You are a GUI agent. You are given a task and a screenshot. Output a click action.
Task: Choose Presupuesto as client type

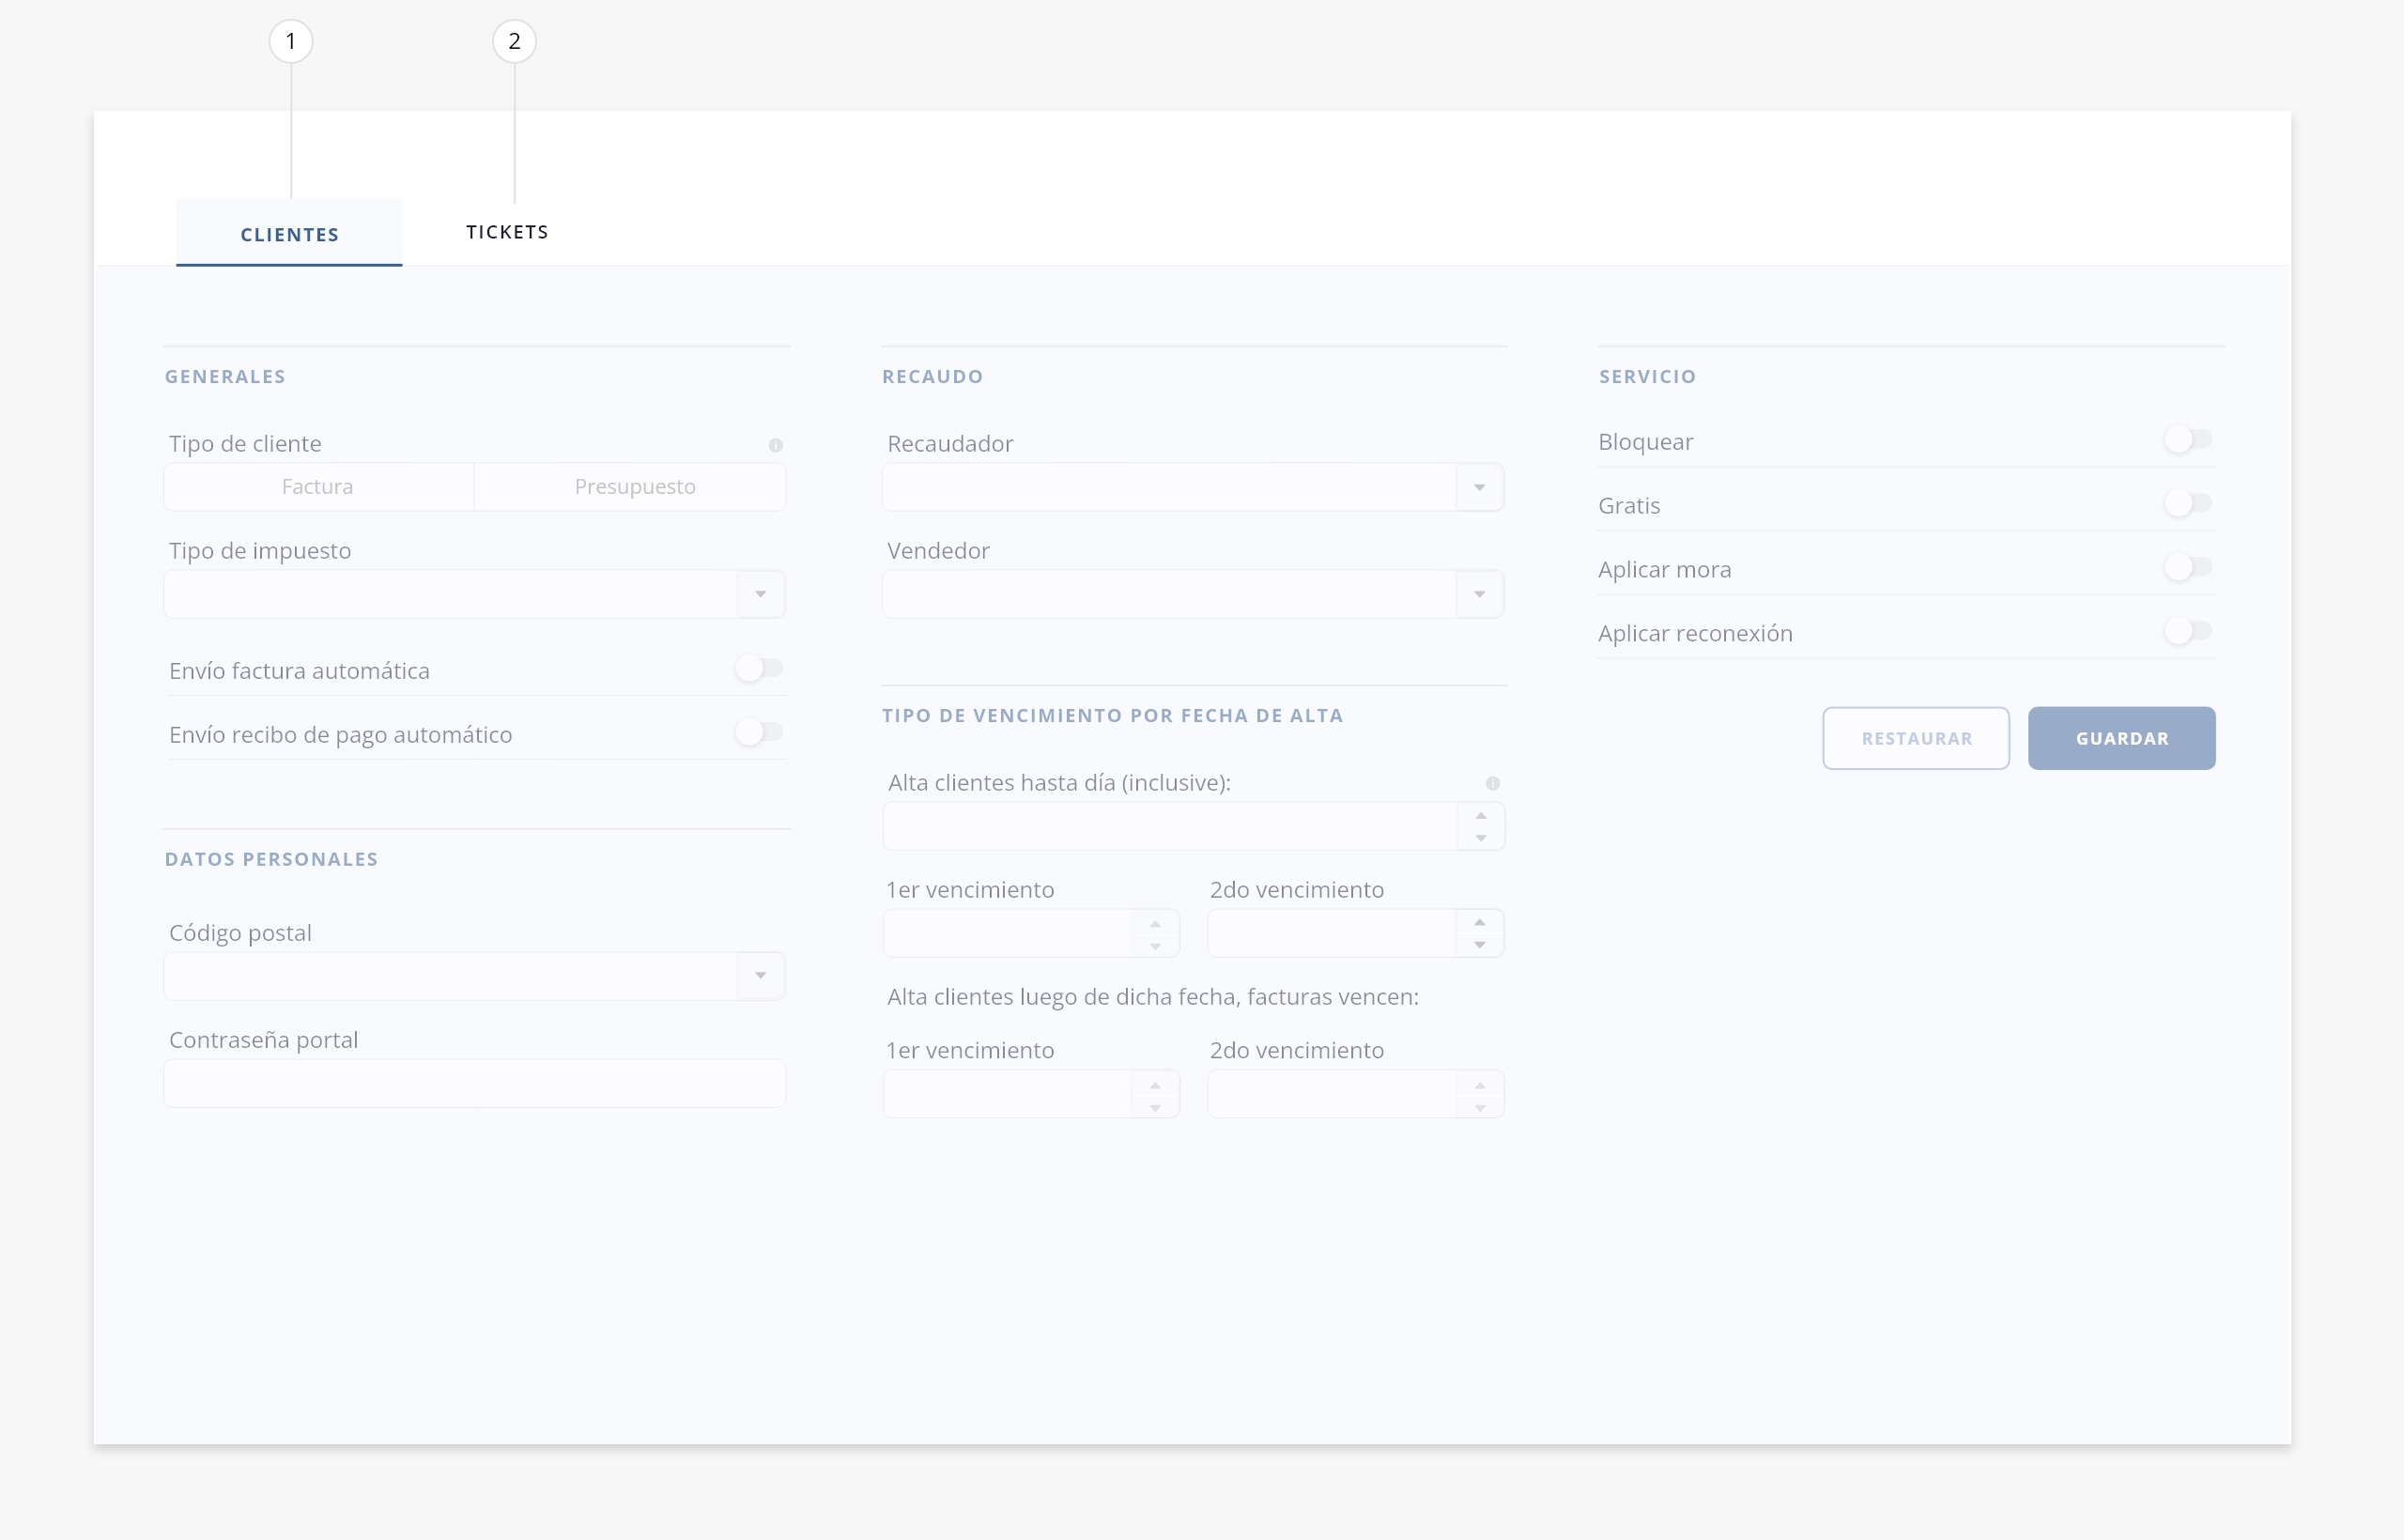[634, 487]
